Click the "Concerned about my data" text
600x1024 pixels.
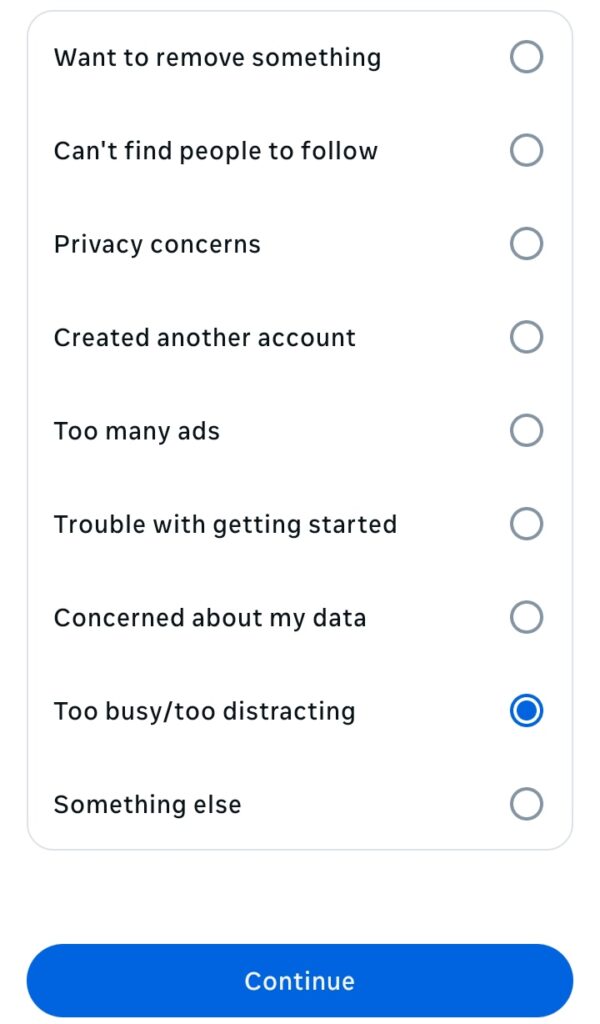click(x=209, y=617)
